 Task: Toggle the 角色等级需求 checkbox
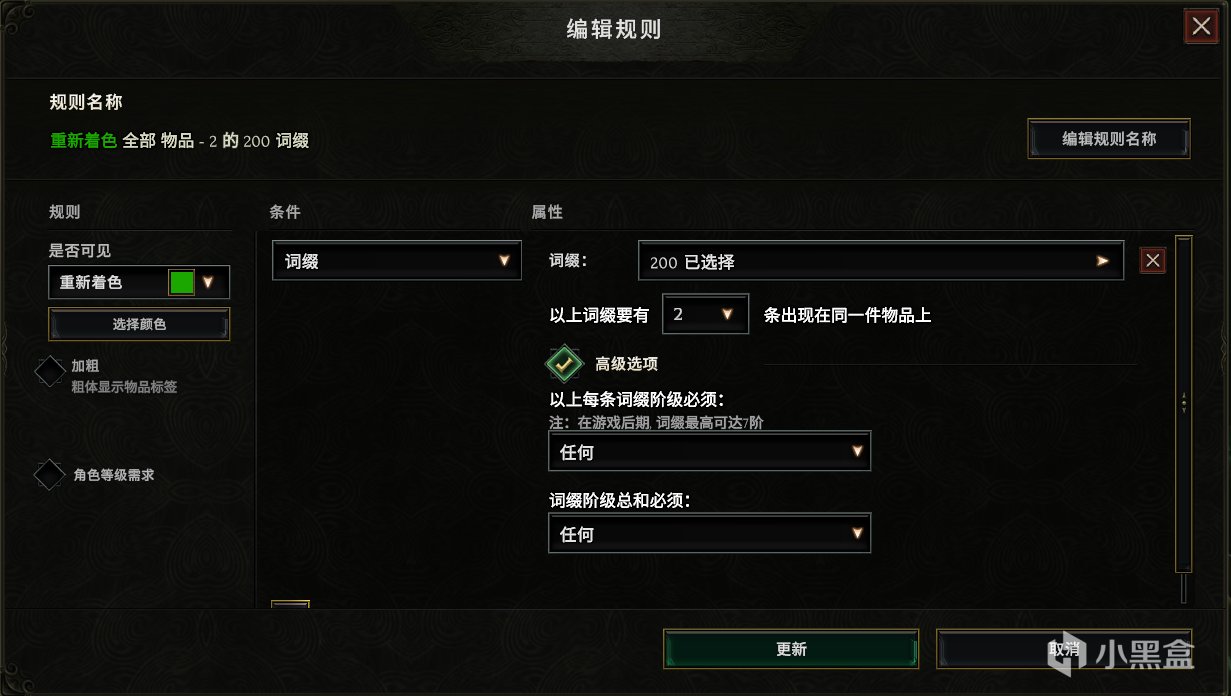(x=50, y=475)
